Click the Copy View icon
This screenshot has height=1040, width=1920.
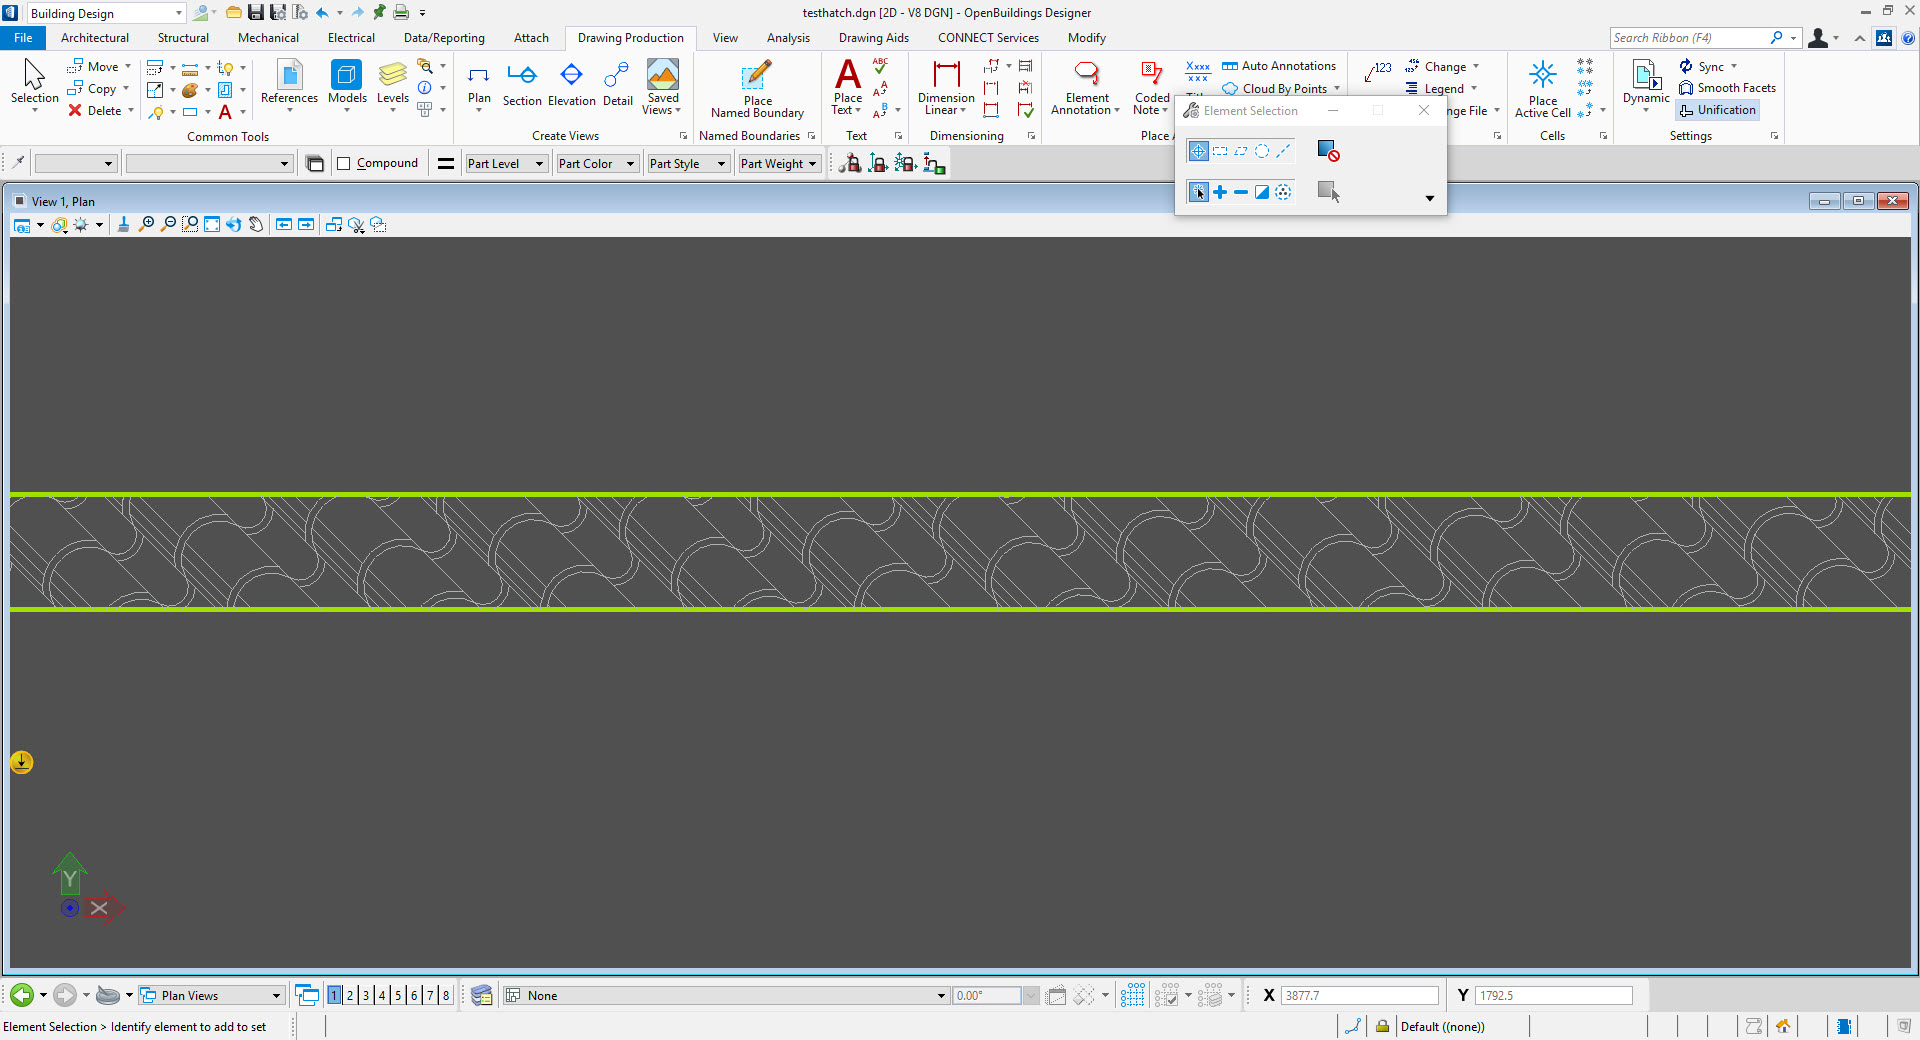pyautogui.click(x=334, y=225)
